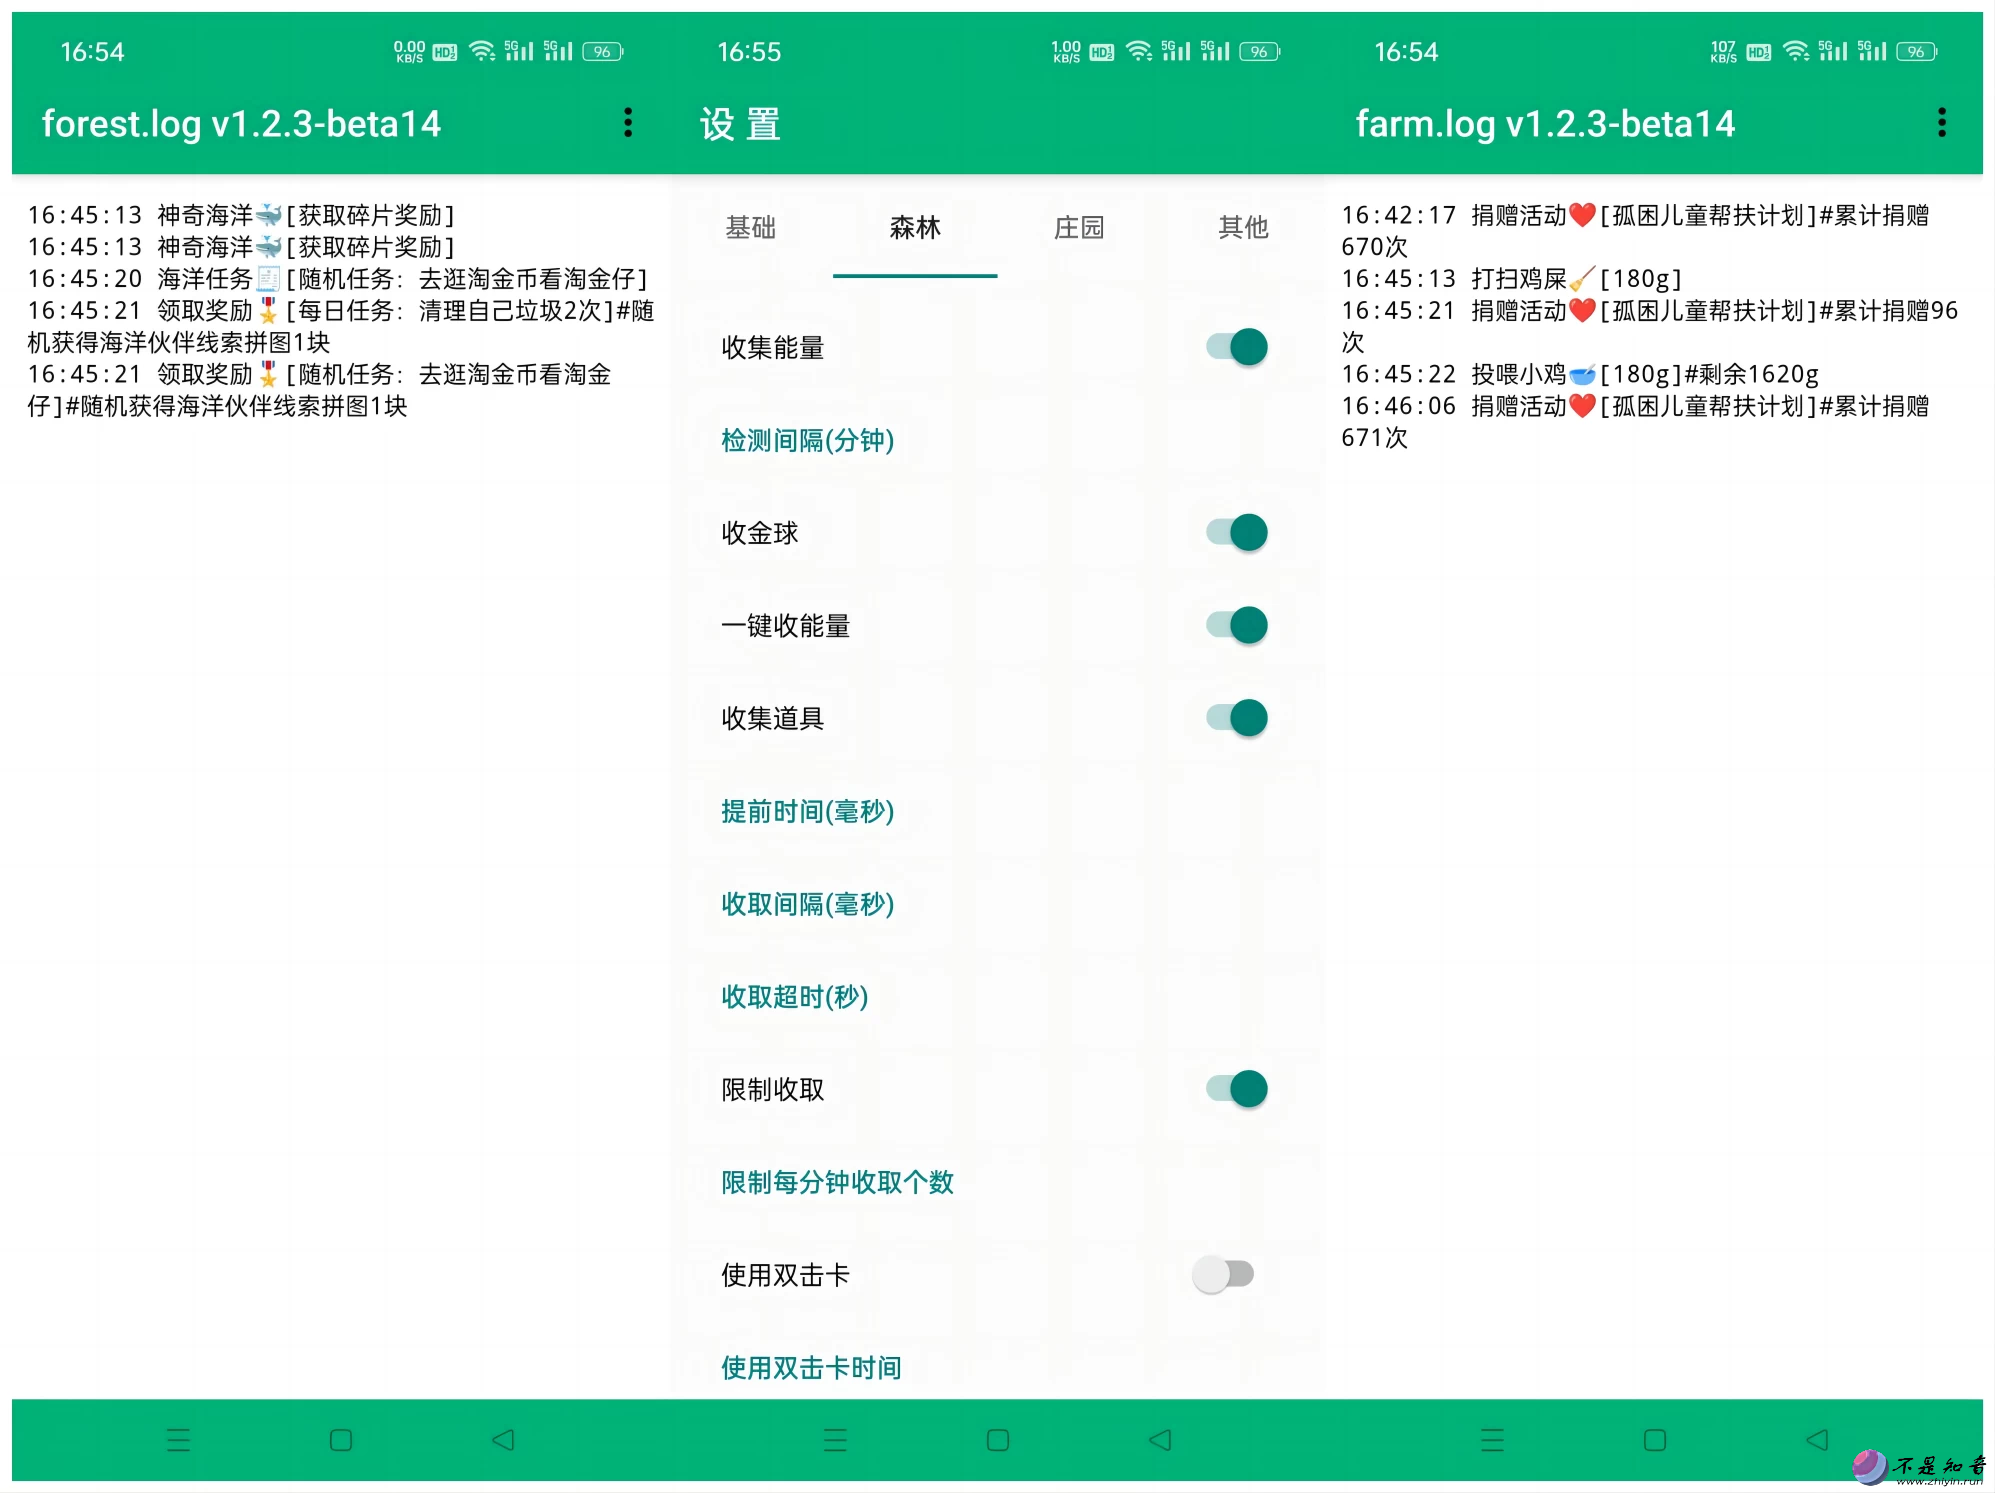Enable 使用双击卡 switch
The width and height of the screenshot is (1995, 1493).
1223,1274
